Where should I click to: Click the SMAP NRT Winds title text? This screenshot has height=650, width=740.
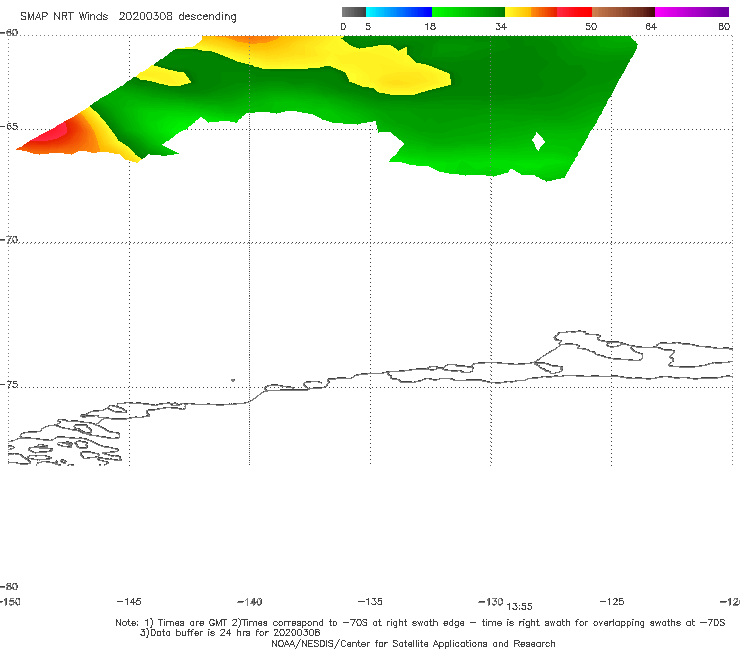click(64, 16)
